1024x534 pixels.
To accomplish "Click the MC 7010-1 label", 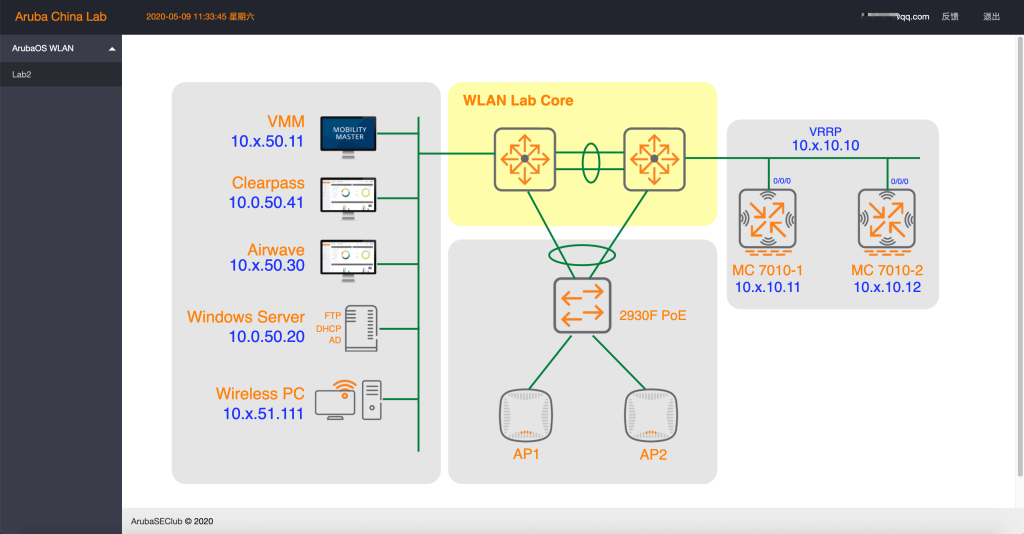I will 767,270.
